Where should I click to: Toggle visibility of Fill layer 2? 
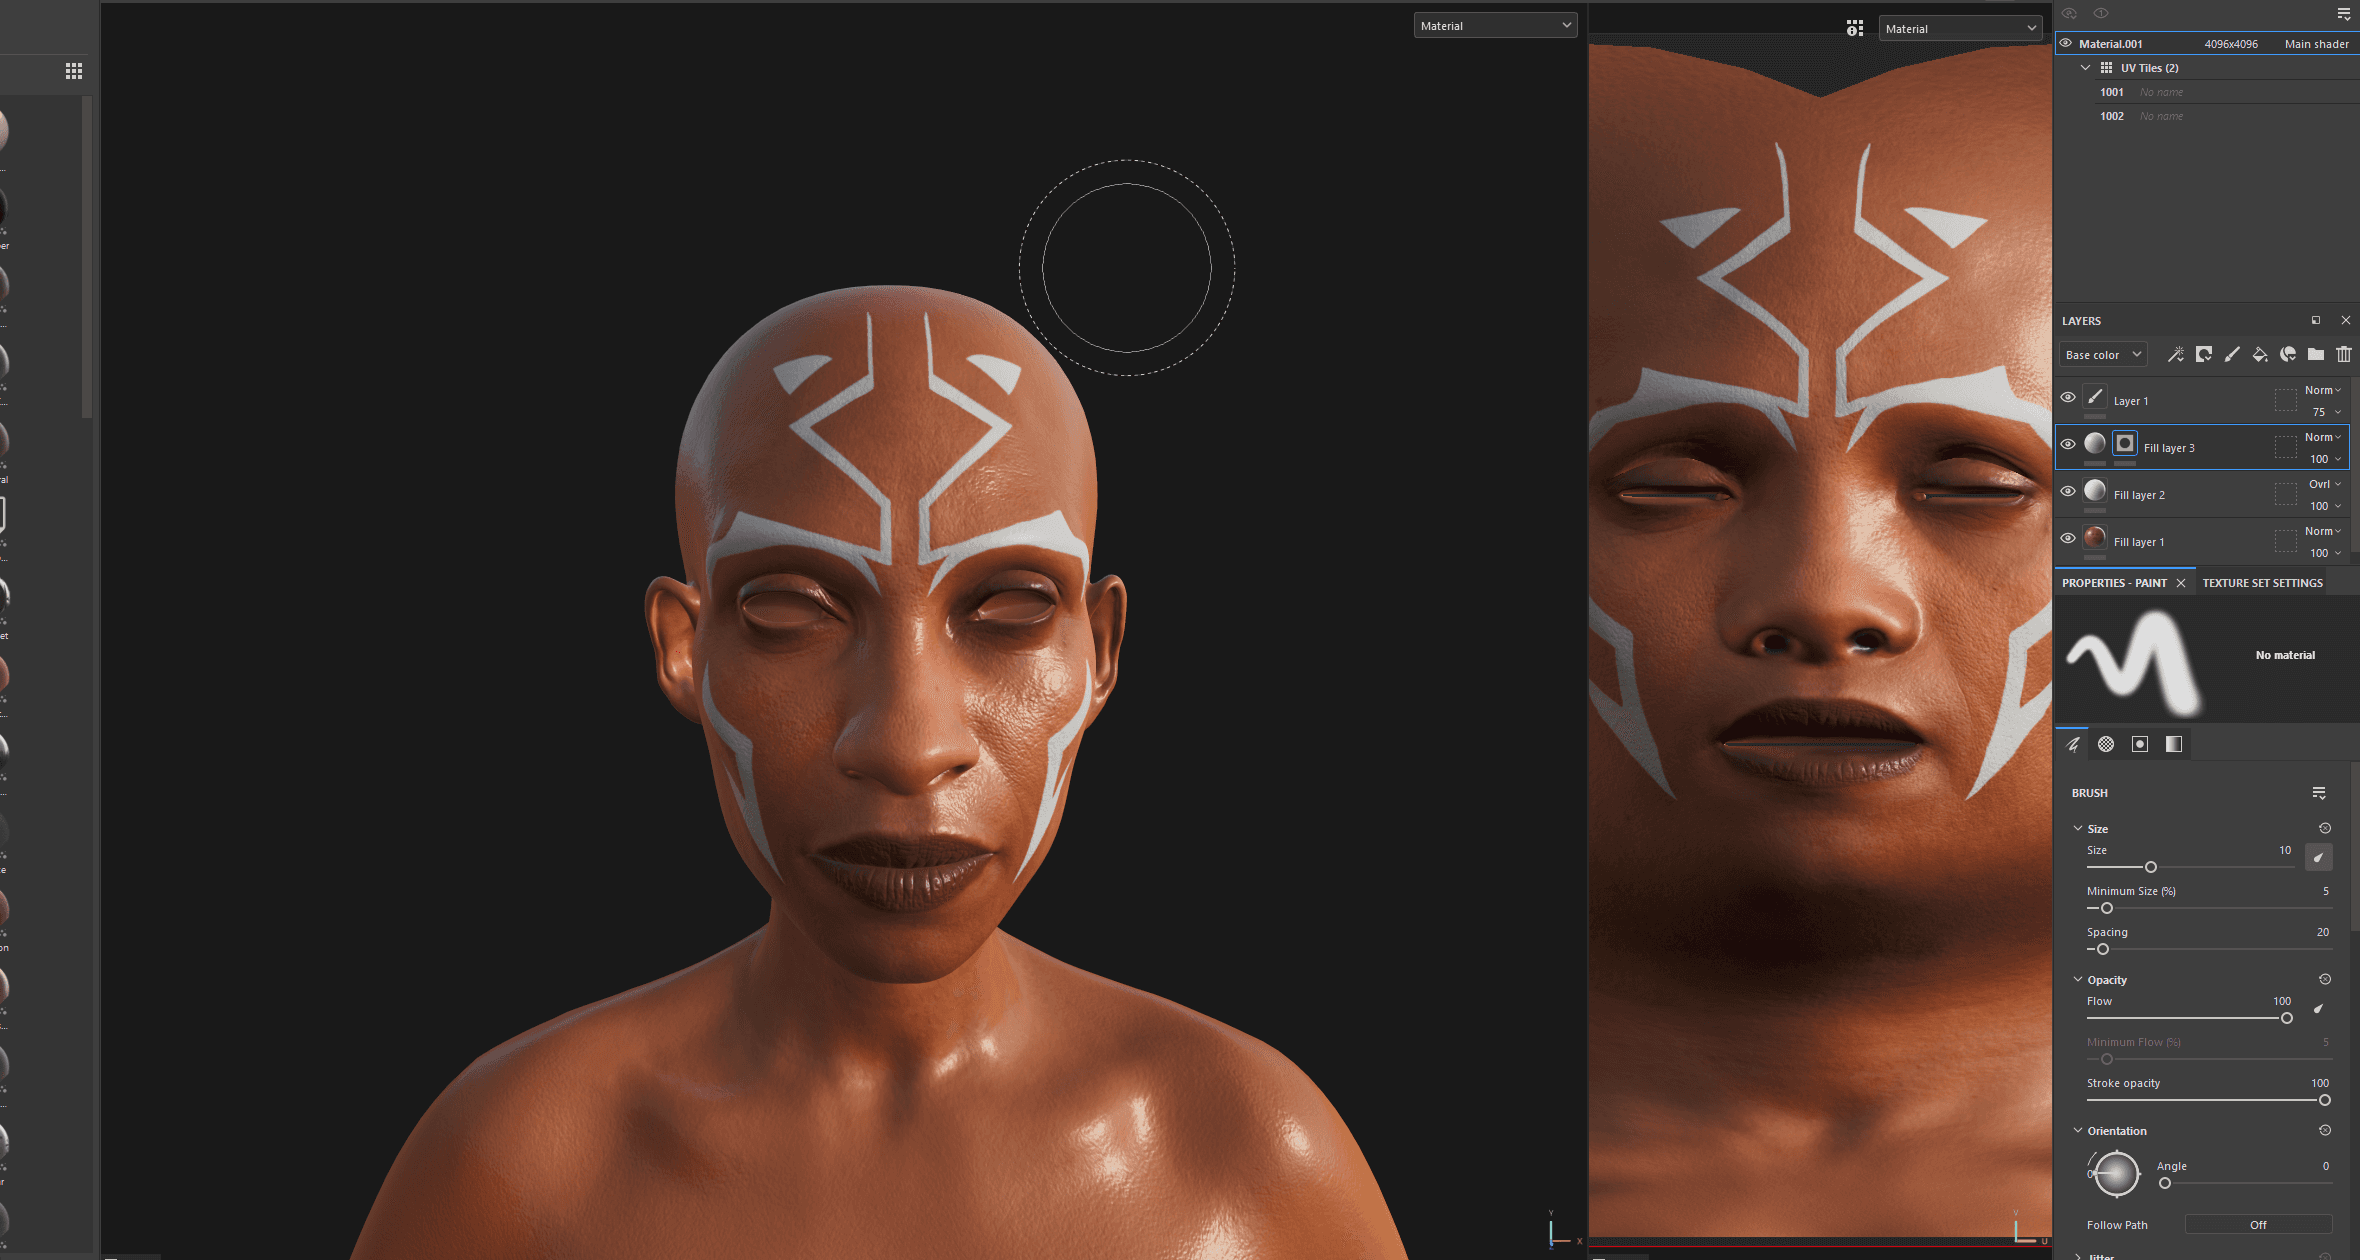point(2068,491)
